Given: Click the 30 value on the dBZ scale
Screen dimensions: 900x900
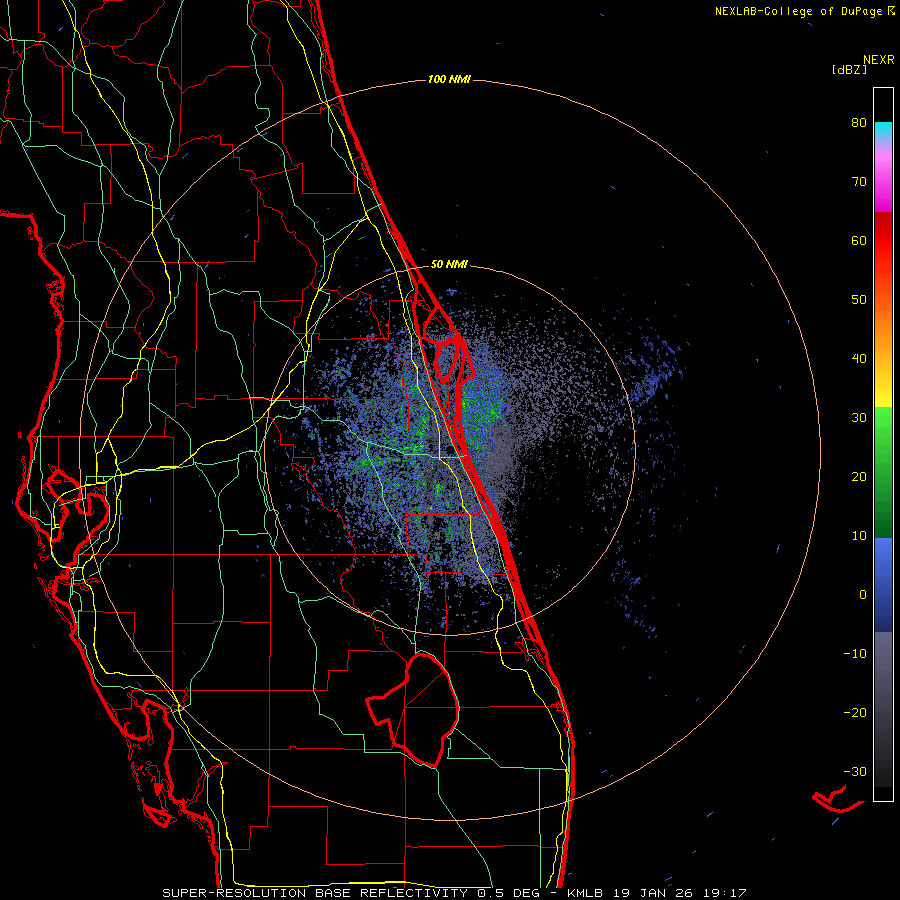Looking at the screenshot, I should point(859,418).
